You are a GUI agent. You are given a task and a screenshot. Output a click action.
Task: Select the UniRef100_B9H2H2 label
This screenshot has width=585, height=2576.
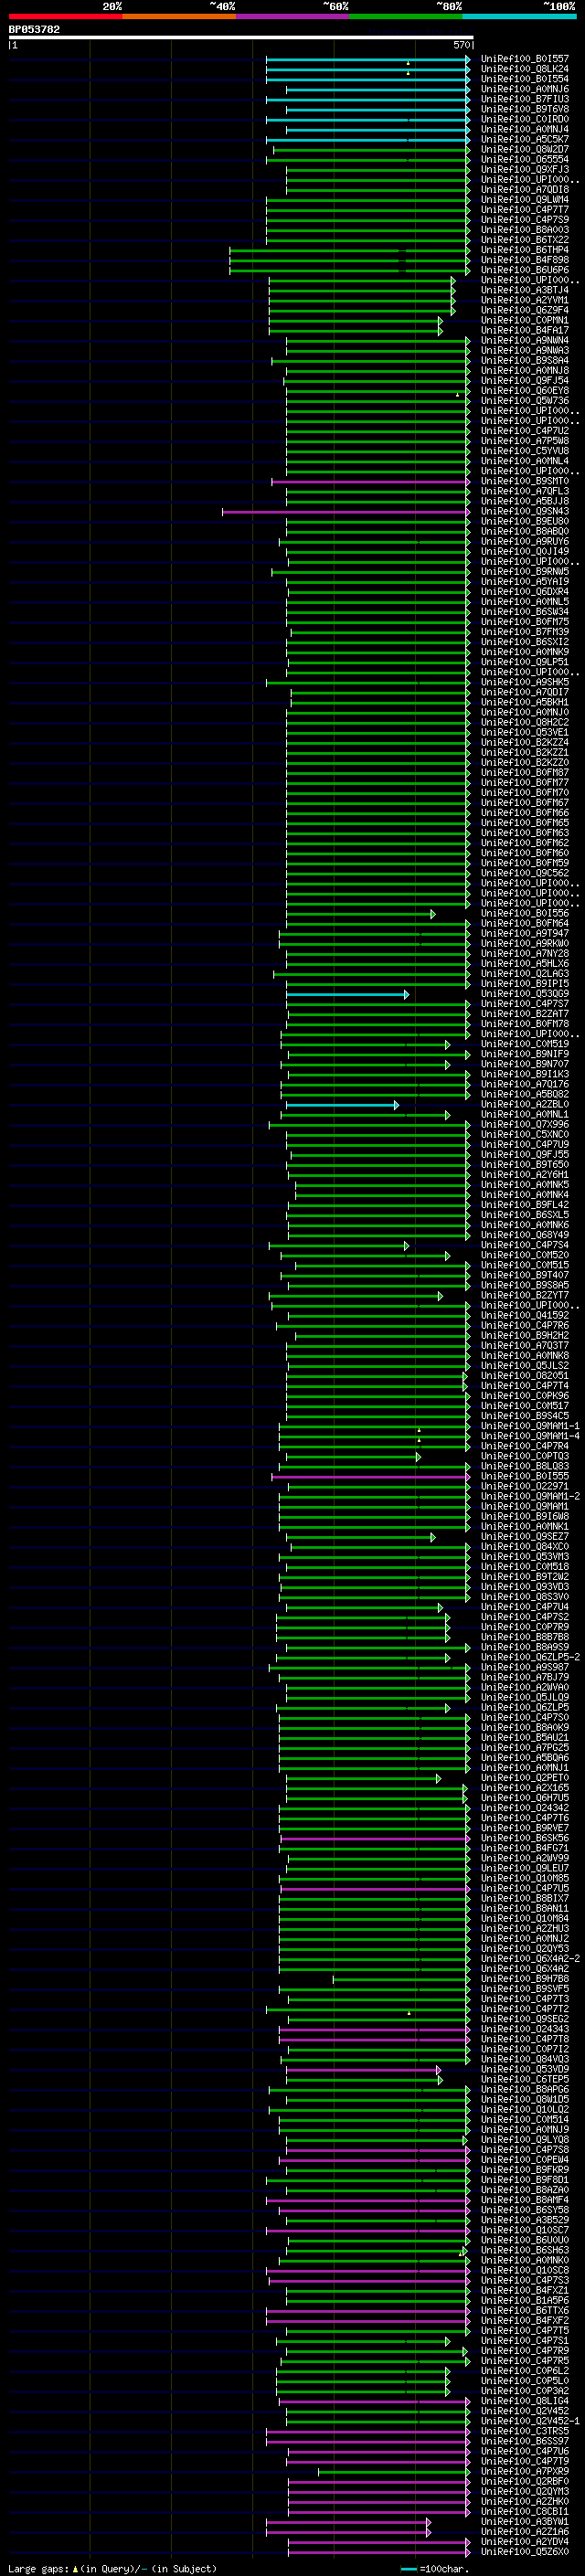(x=524, y=1335)
